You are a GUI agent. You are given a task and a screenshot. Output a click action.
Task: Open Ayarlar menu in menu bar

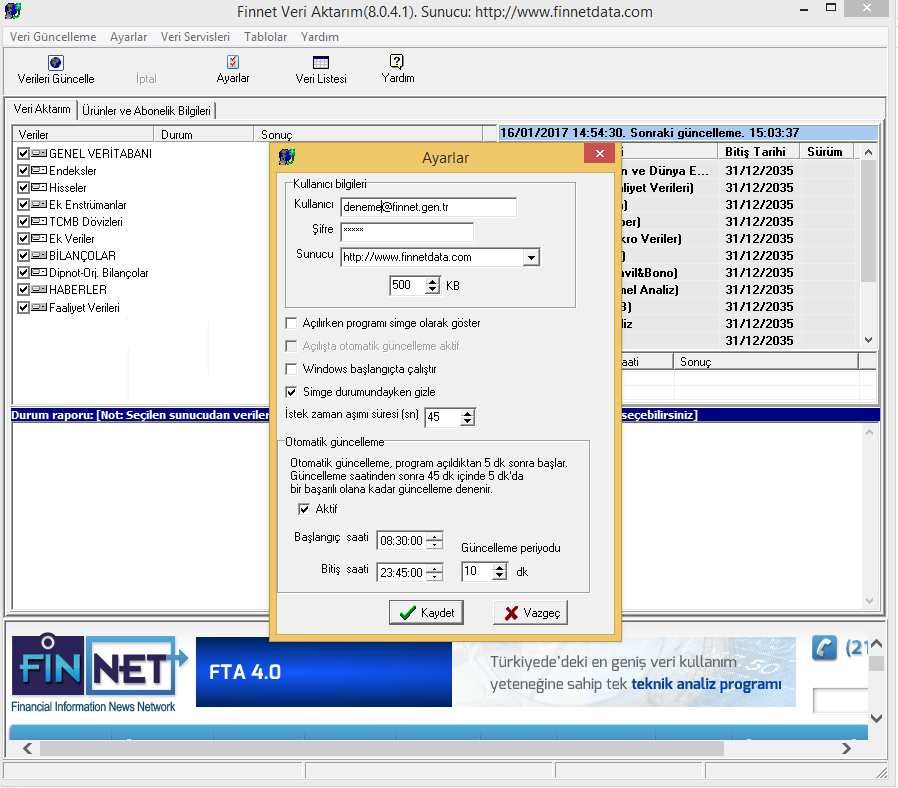click(128, 37)
